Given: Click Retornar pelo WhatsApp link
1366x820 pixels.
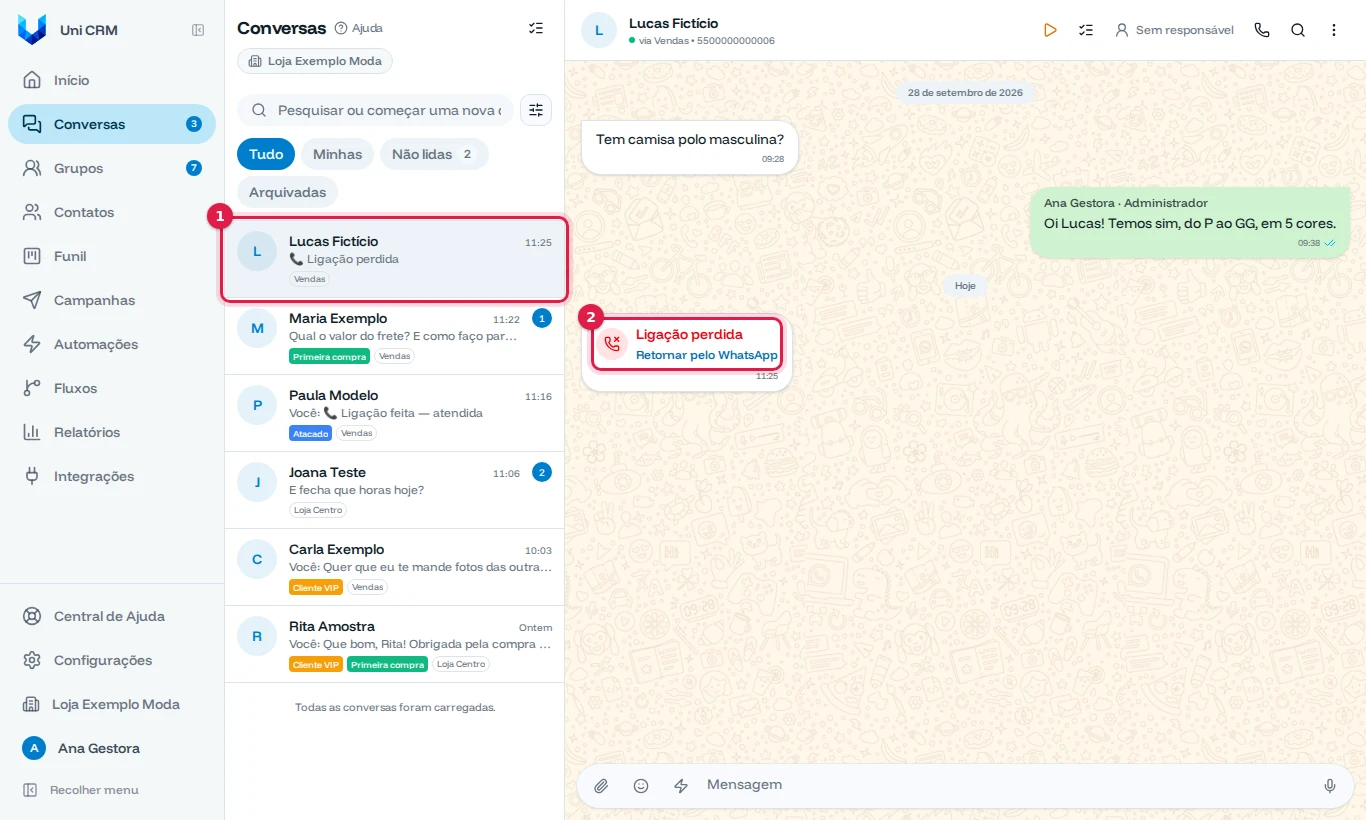Looking at the screenshot, I should pyautogui.click(x=707, y=355).
